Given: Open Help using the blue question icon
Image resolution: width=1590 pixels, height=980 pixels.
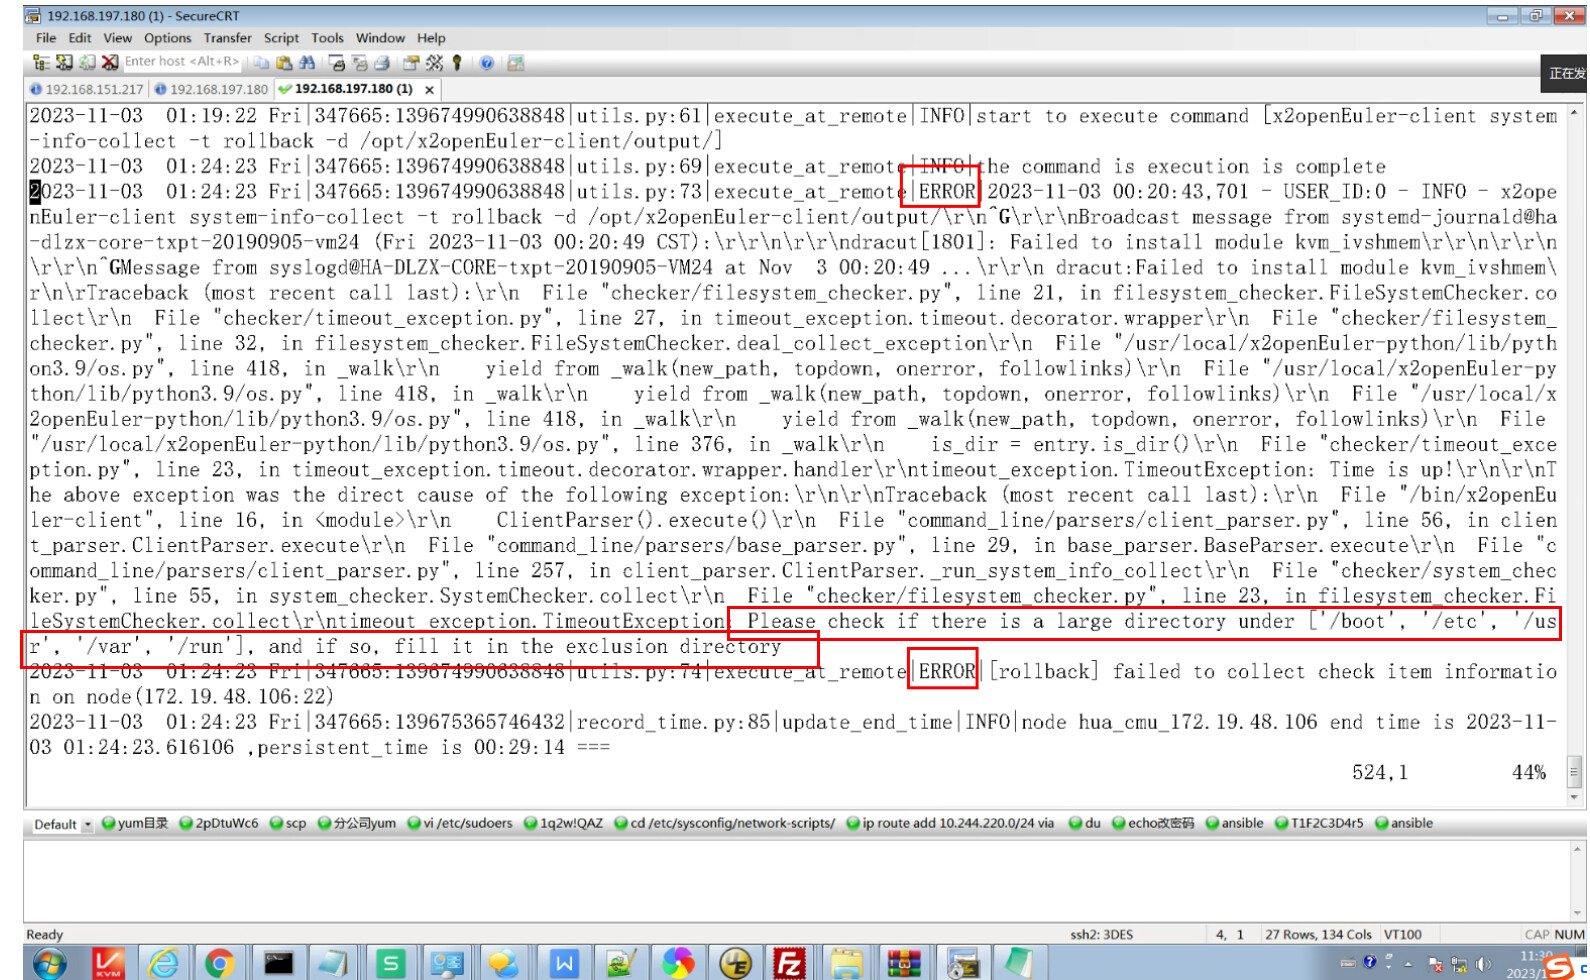Looking at the screenshot, I should pos(487,63).
